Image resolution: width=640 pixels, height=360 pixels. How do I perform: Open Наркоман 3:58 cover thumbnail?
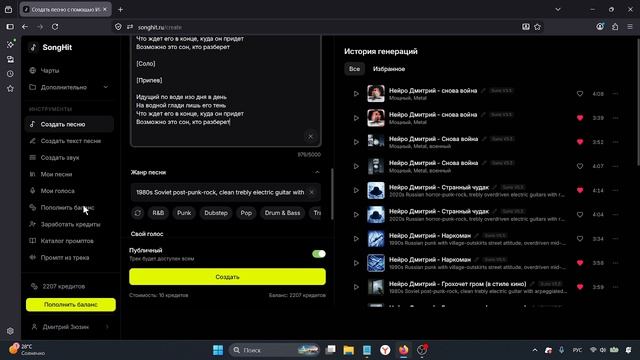[x=376, y=263]
